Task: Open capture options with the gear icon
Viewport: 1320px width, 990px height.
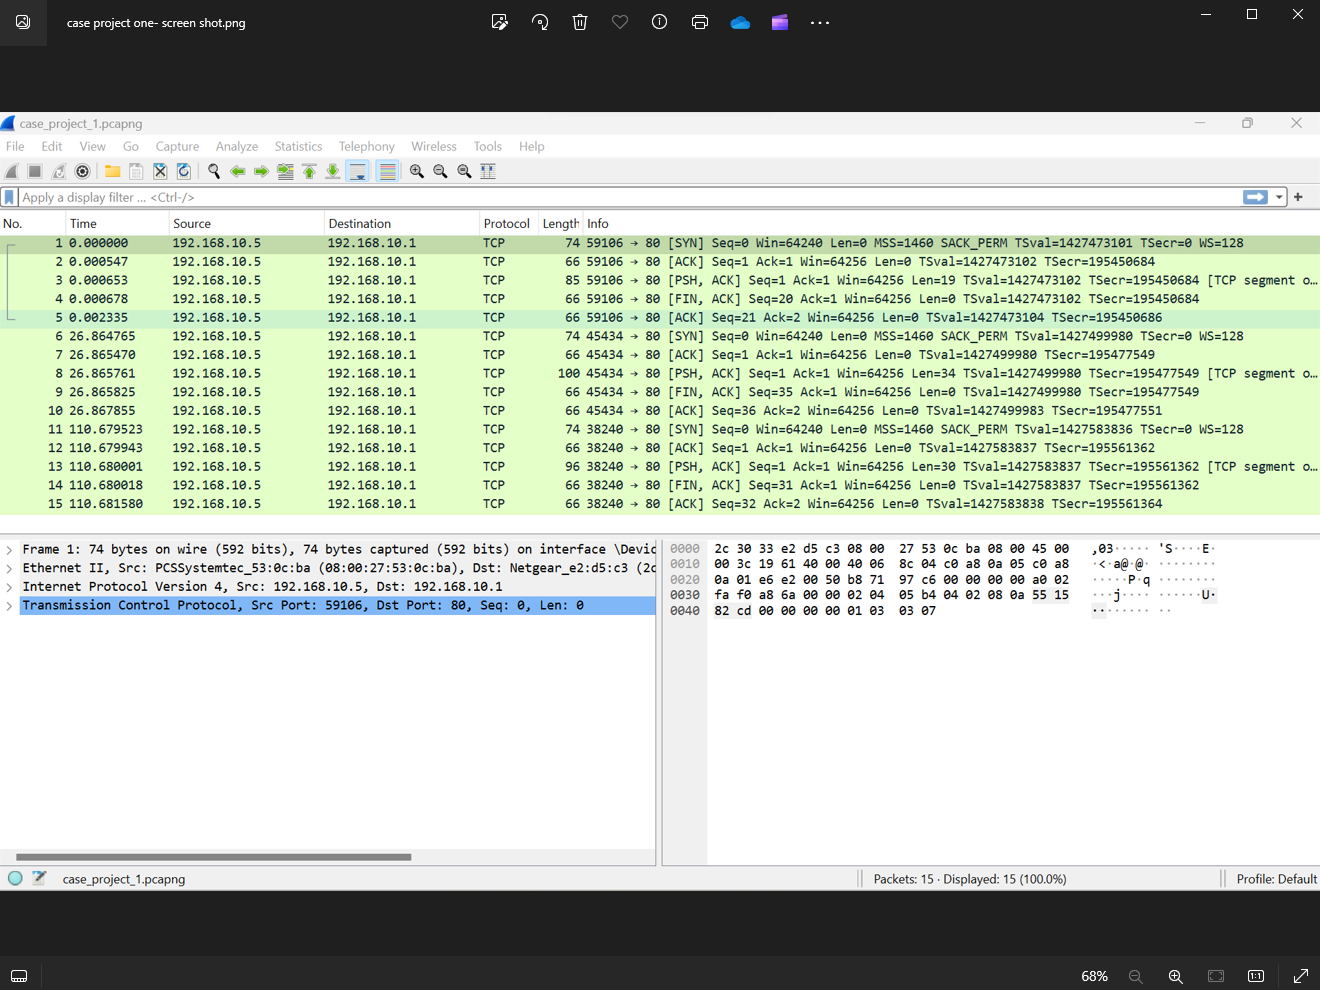Action: coord(83,170)
